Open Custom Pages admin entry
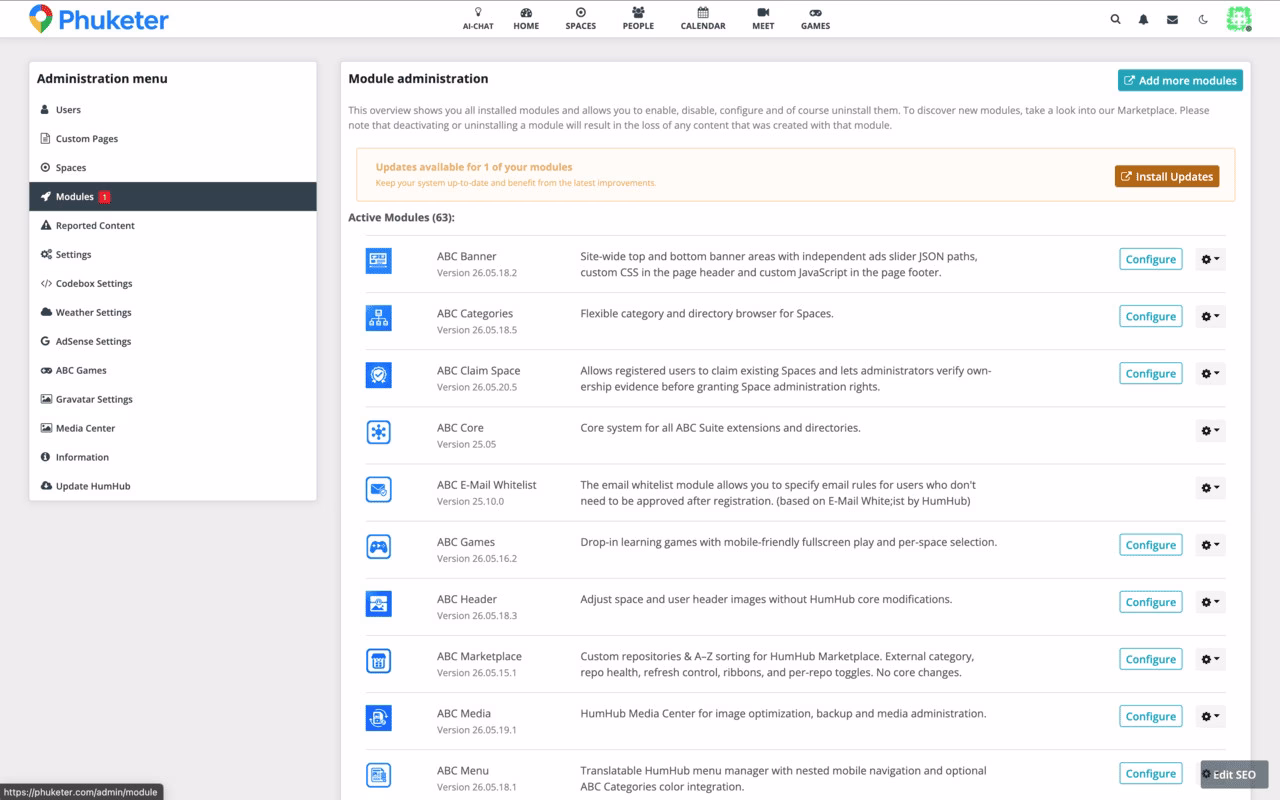Screen dimensions: 1280x800 [173, 139]
